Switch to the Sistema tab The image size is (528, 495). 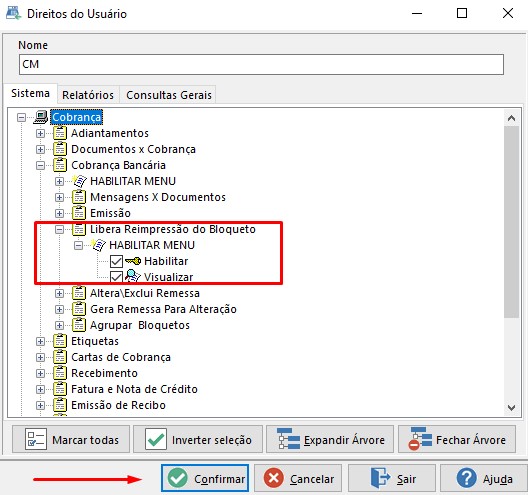pos(30,93)
